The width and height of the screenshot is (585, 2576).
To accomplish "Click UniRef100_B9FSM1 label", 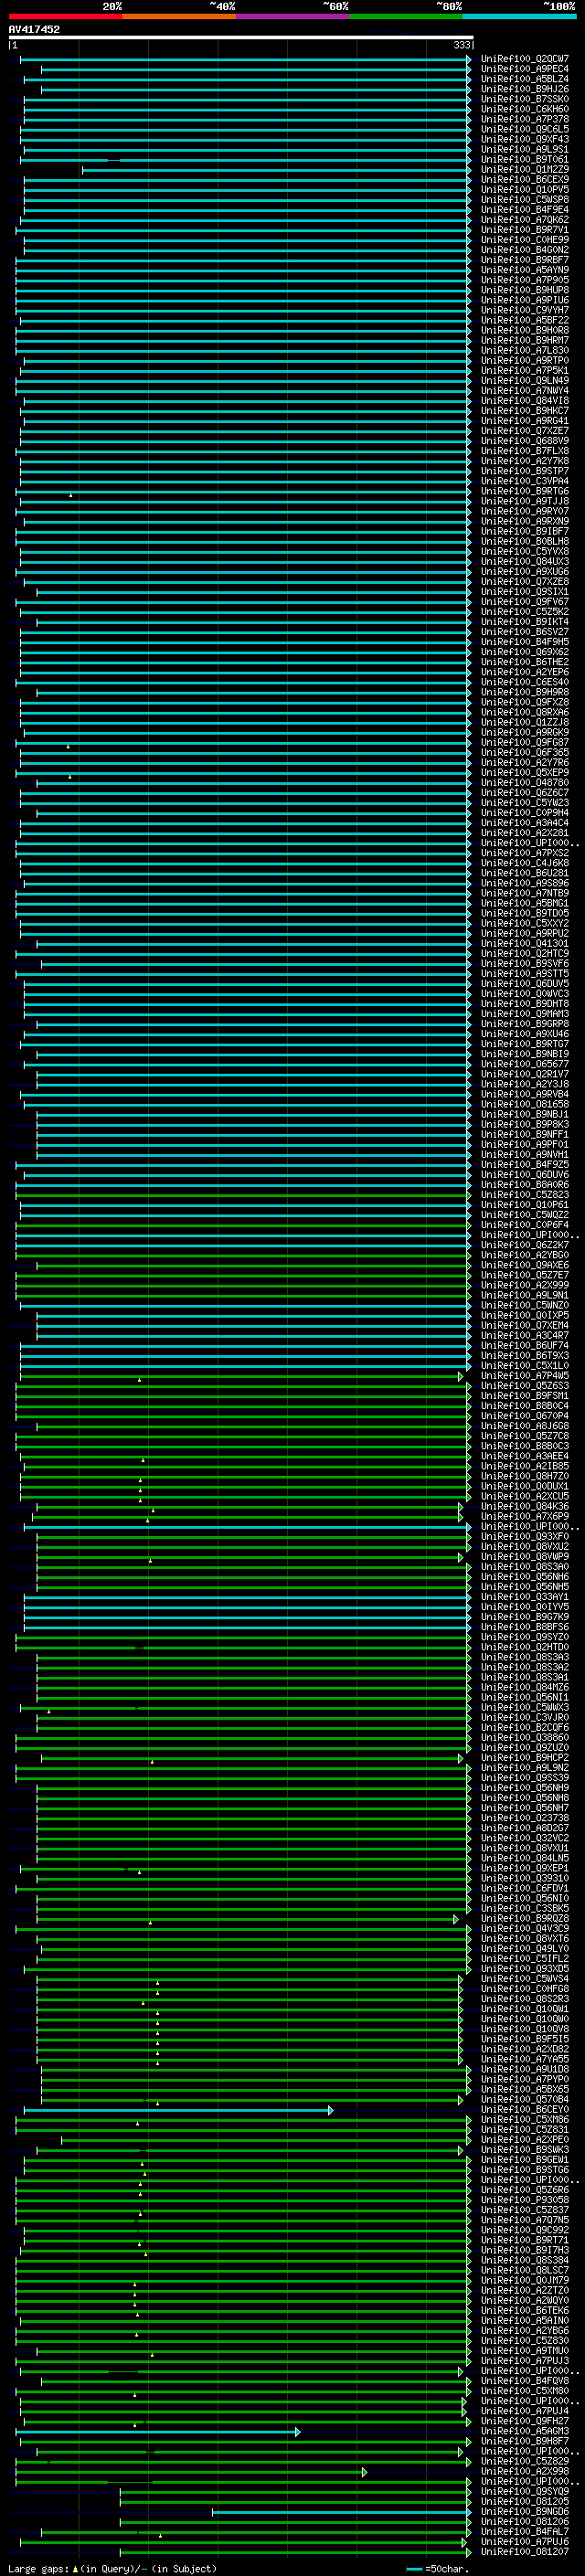I will 525,1396.
